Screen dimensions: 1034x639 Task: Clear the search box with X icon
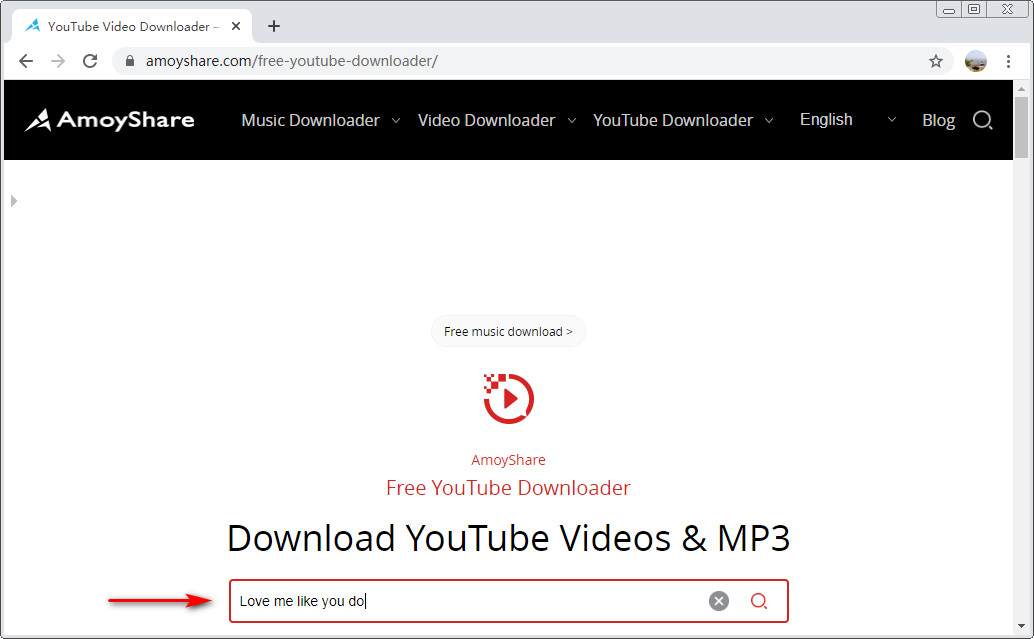coord(719,601)
